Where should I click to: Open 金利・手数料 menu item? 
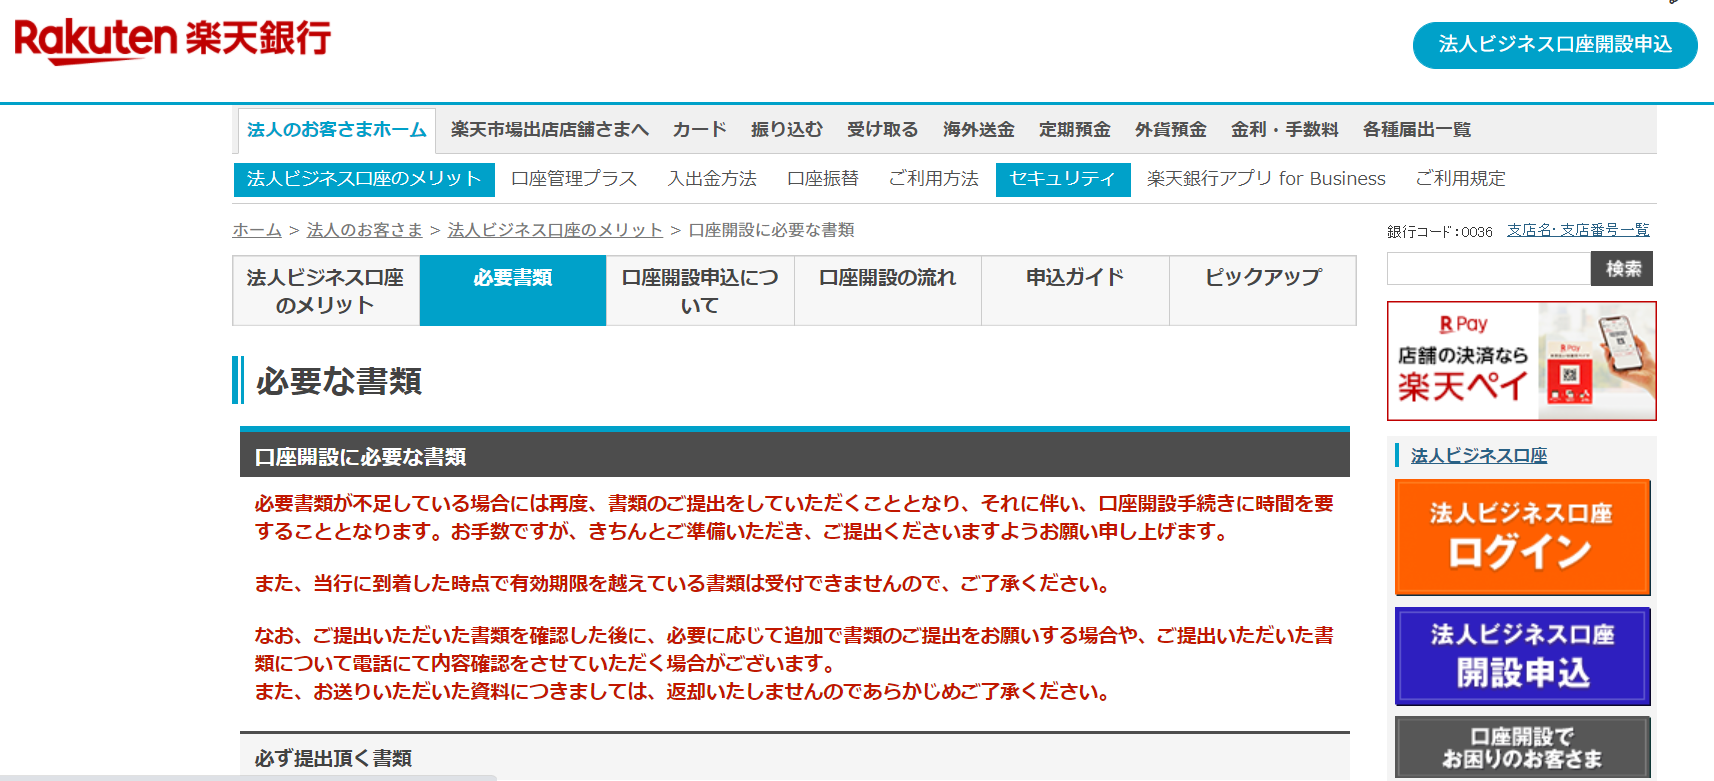(x=1284, y=130)
